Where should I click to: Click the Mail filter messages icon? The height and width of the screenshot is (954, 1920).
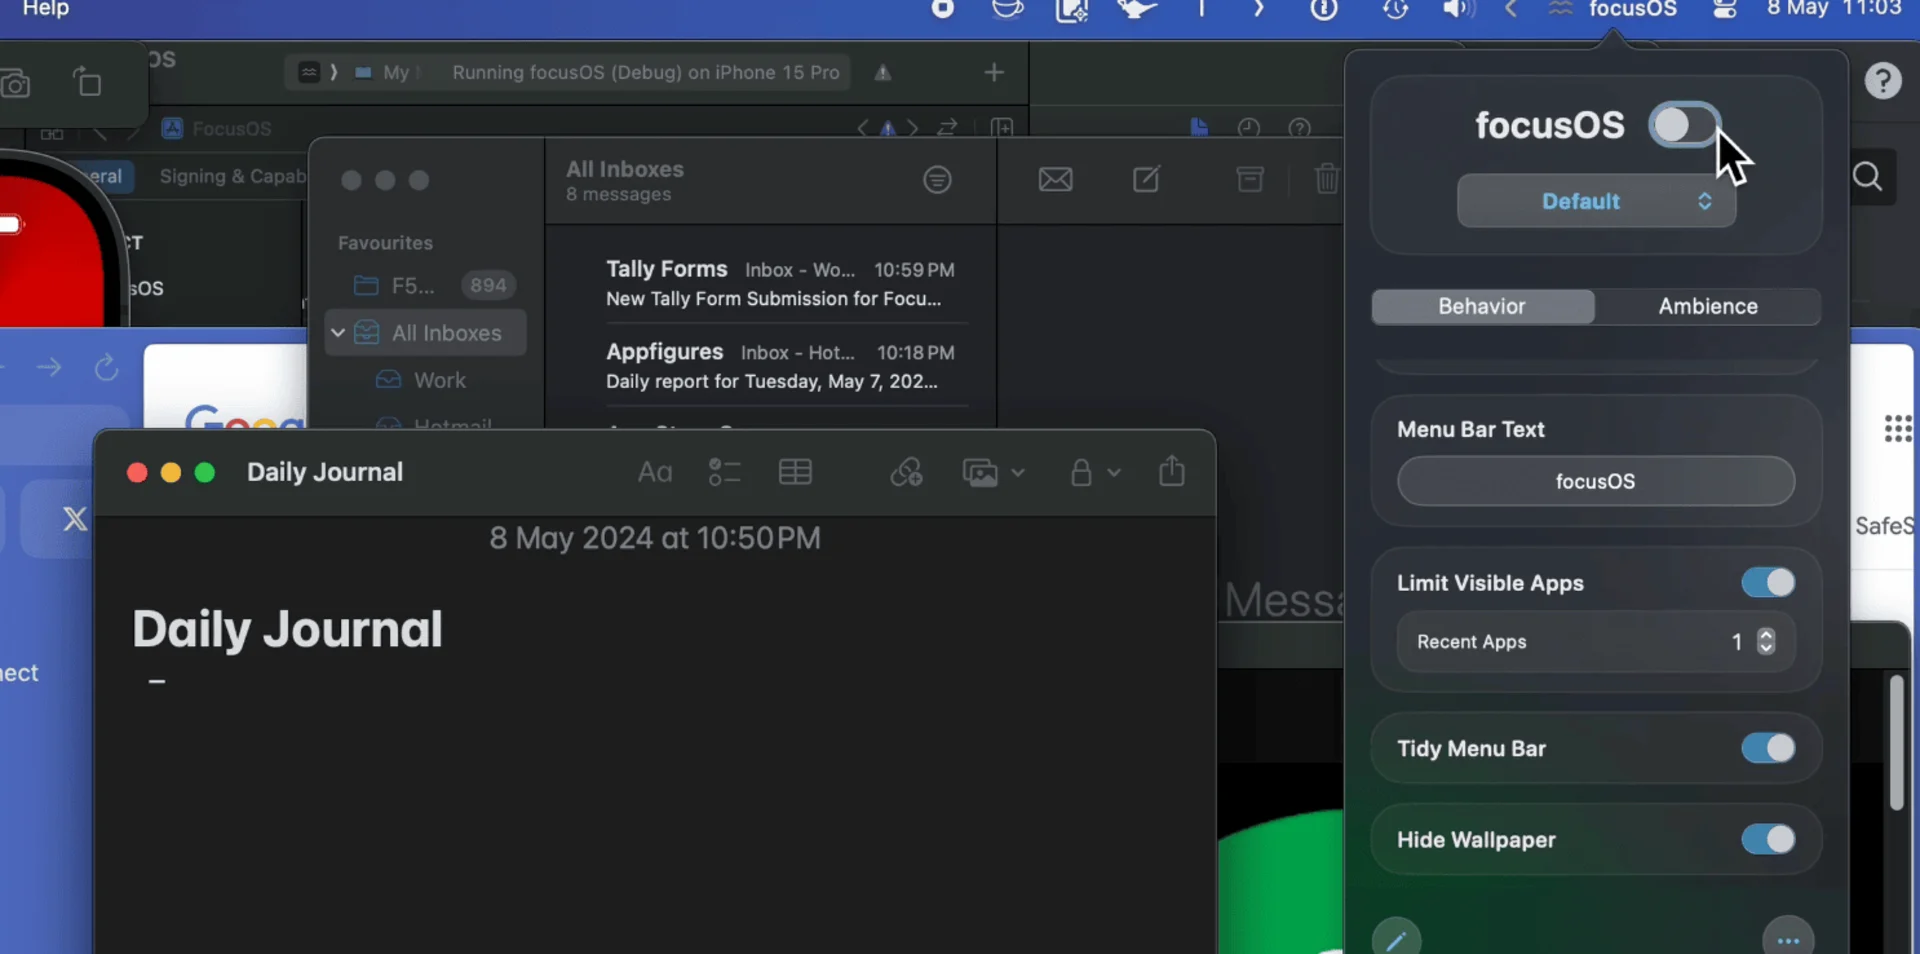click(937, 180)
